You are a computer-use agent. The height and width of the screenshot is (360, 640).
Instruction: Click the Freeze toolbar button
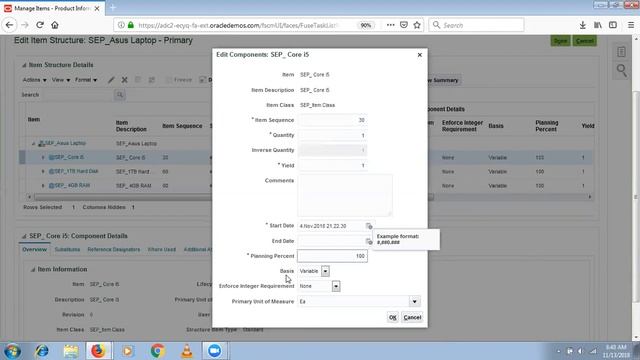tap(179, 80)
